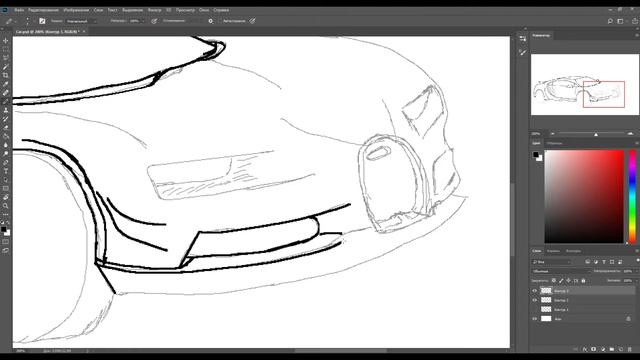640x360 pixels.
Task: Open the Изображение menu
Action: click(76, 10)
